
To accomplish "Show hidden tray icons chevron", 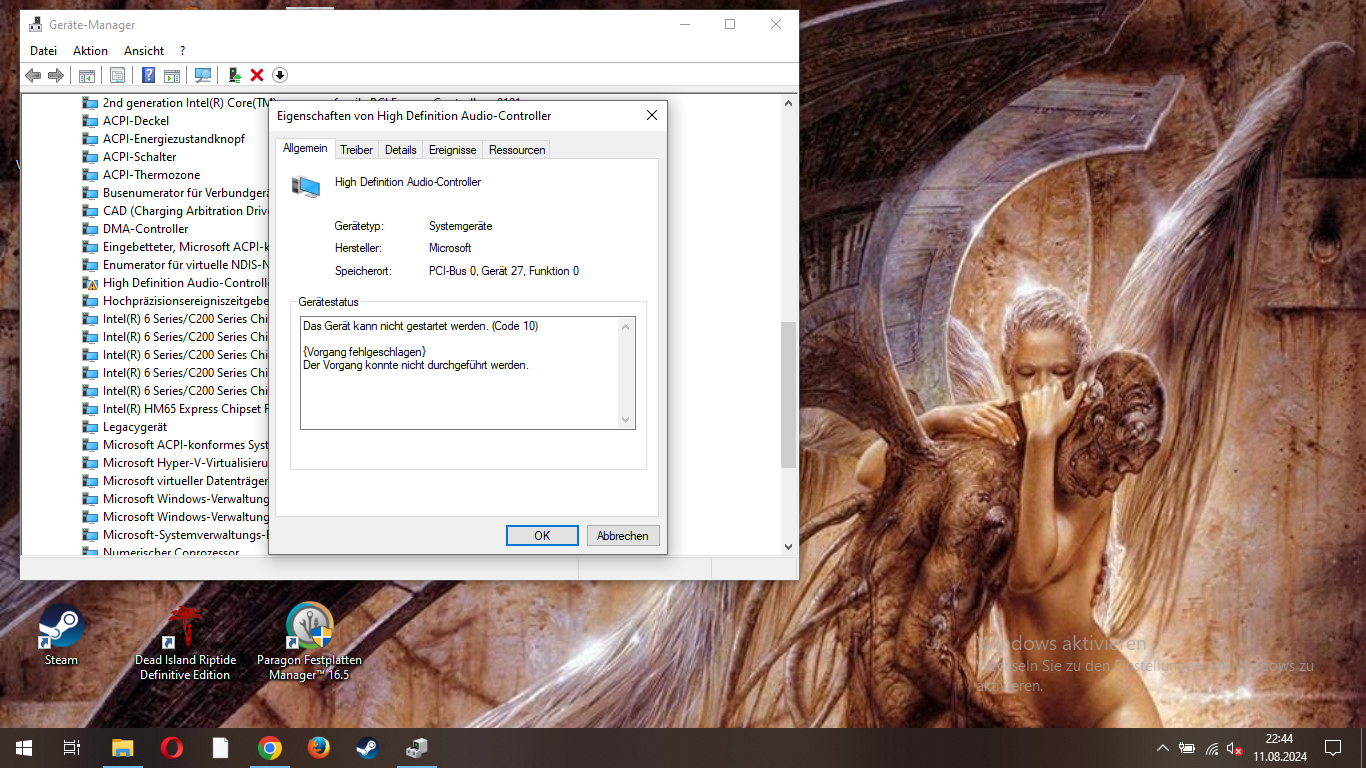I will (1162, 748).
